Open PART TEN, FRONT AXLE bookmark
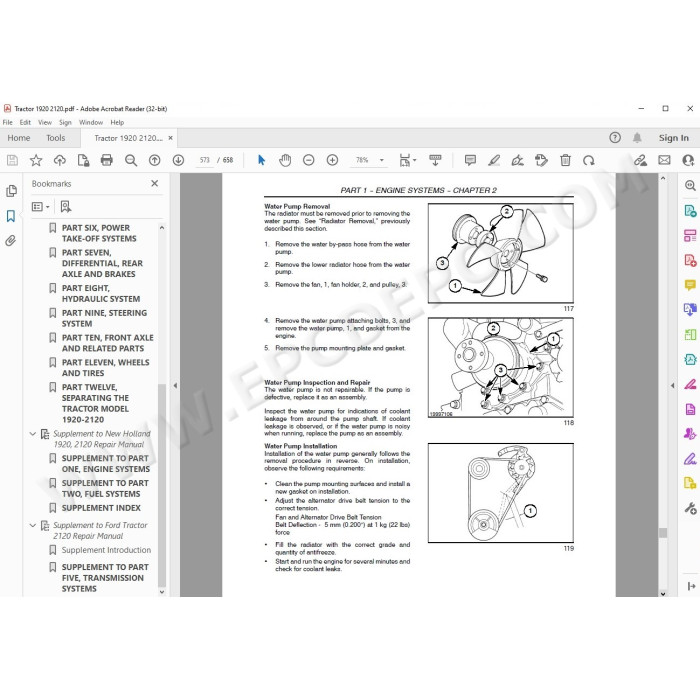 tap(108, 343)
